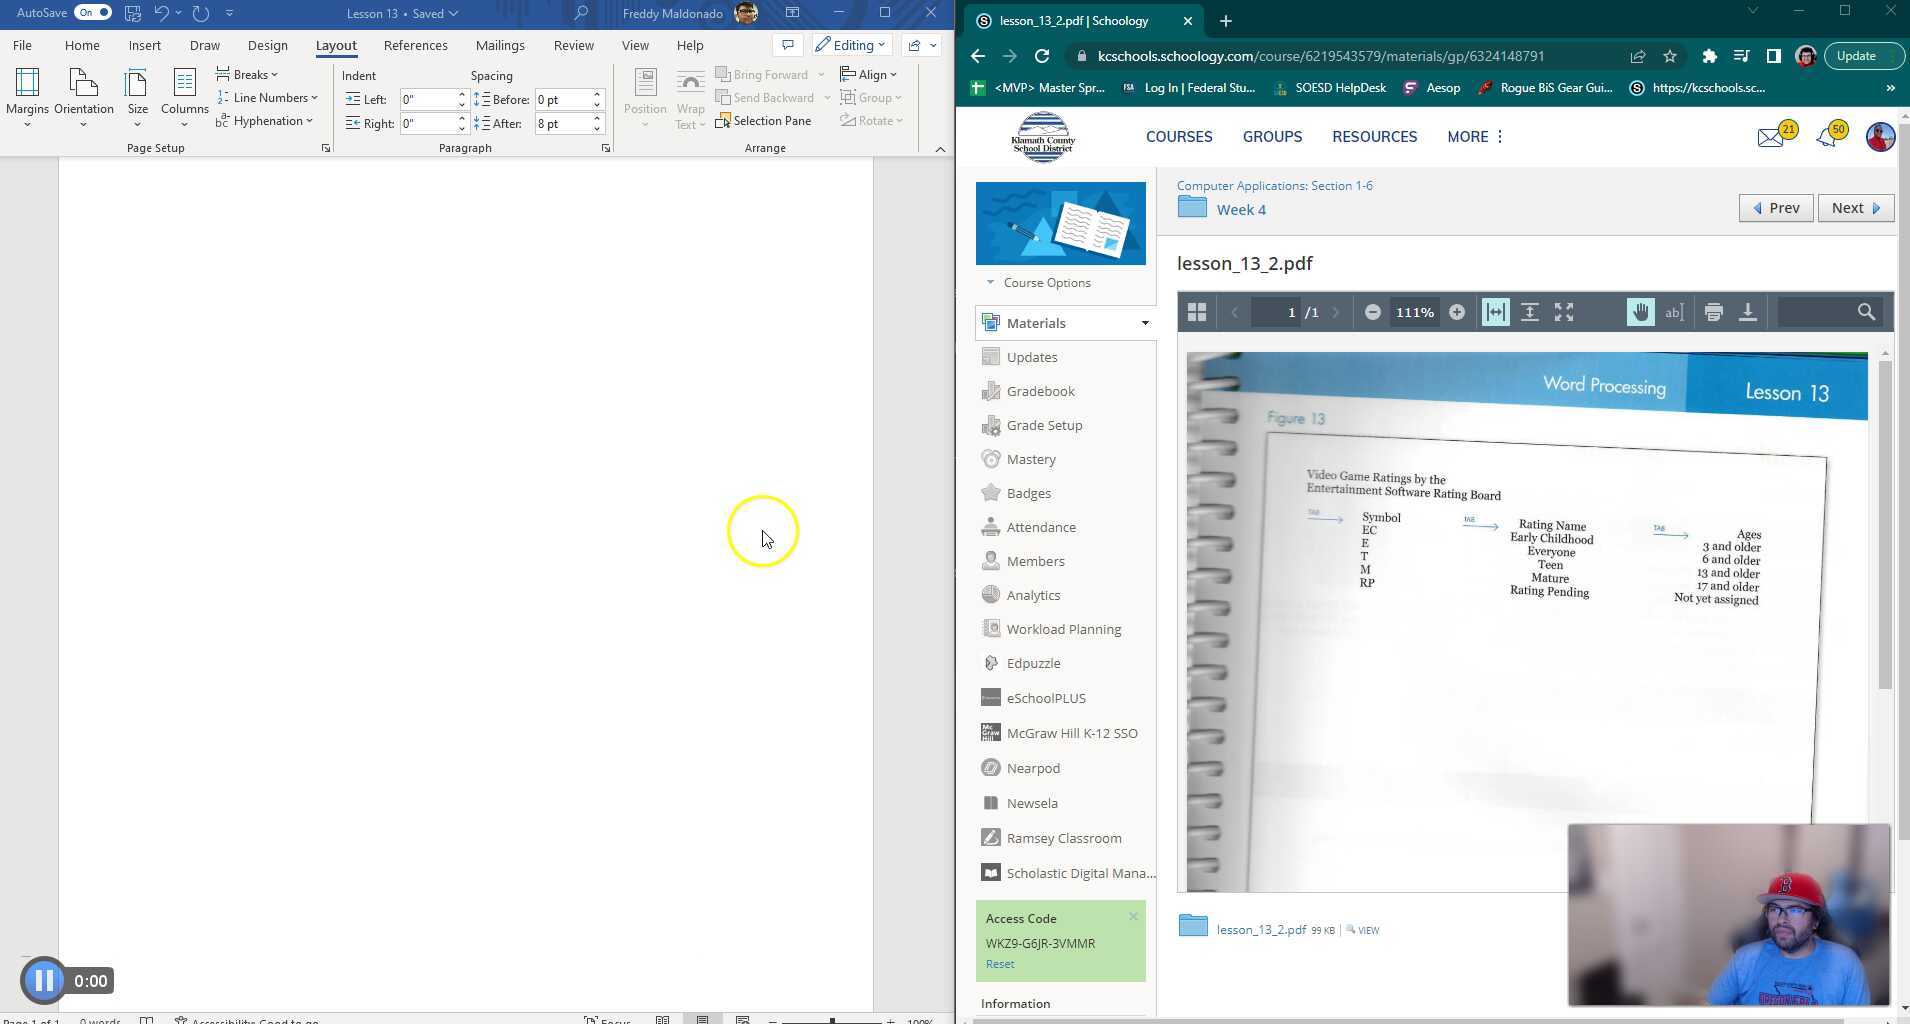Toggle the AutoSave switch off
This screenshot has width=1910, height=1024.
click(93, 13)
